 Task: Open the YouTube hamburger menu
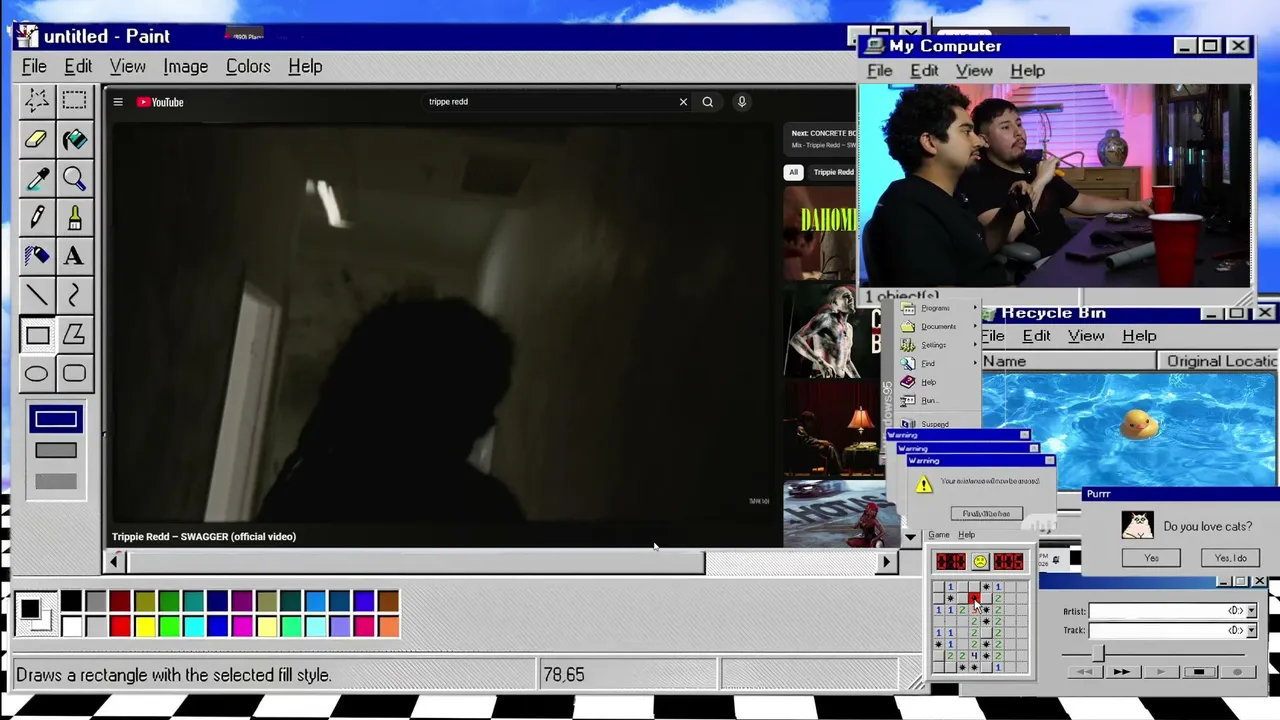(118, 102)
